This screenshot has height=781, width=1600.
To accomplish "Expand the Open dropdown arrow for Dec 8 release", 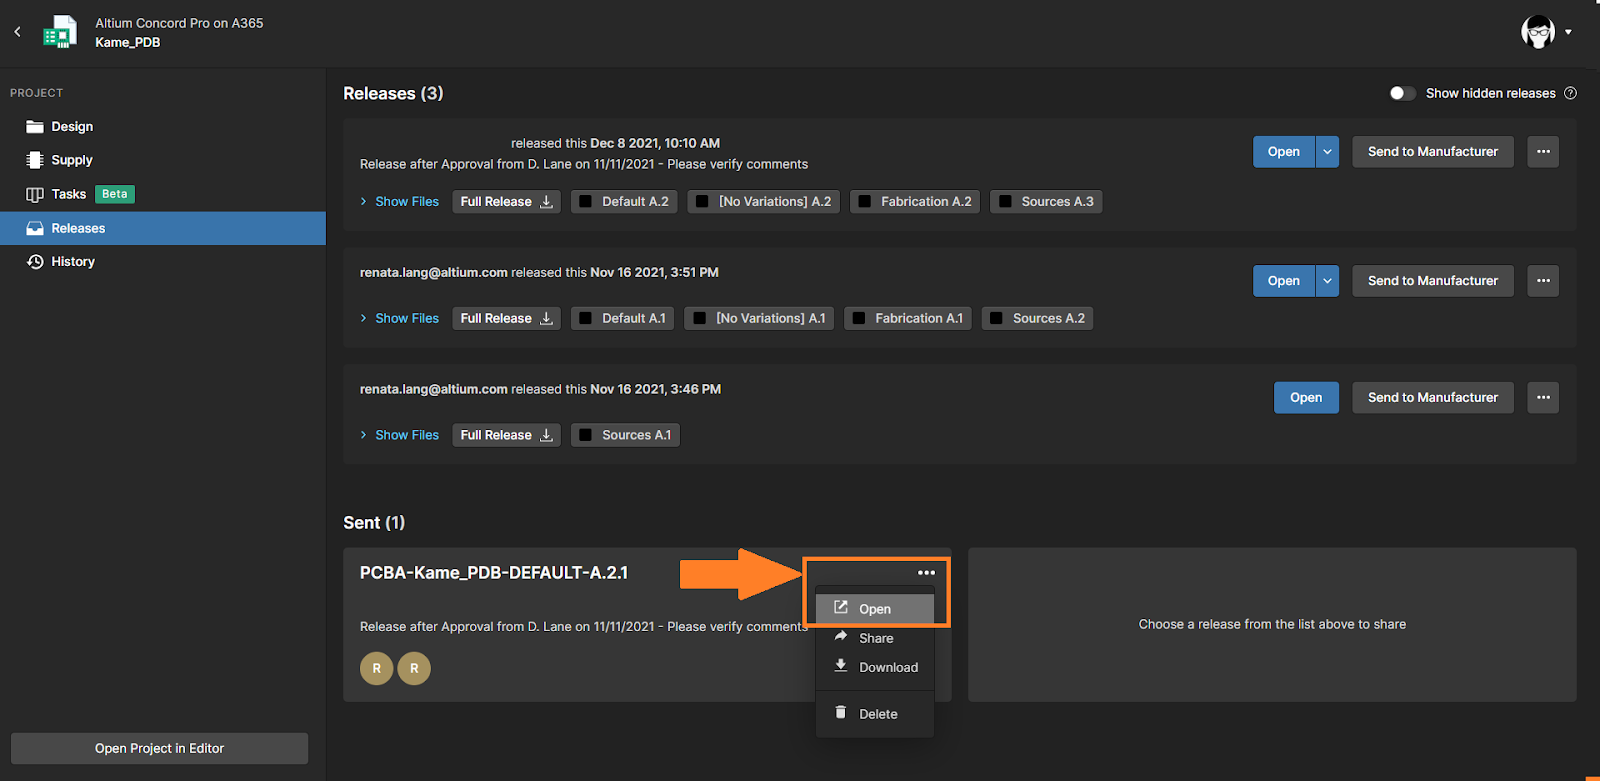I will click(1327, 152).
